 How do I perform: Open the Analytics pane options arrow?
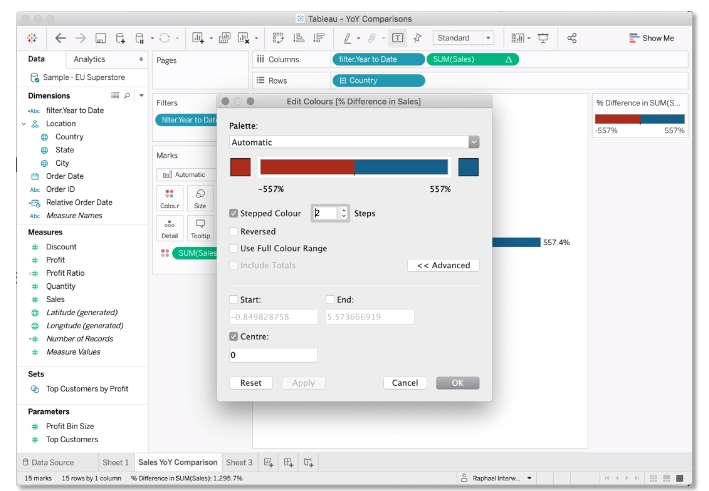point(141,59)
